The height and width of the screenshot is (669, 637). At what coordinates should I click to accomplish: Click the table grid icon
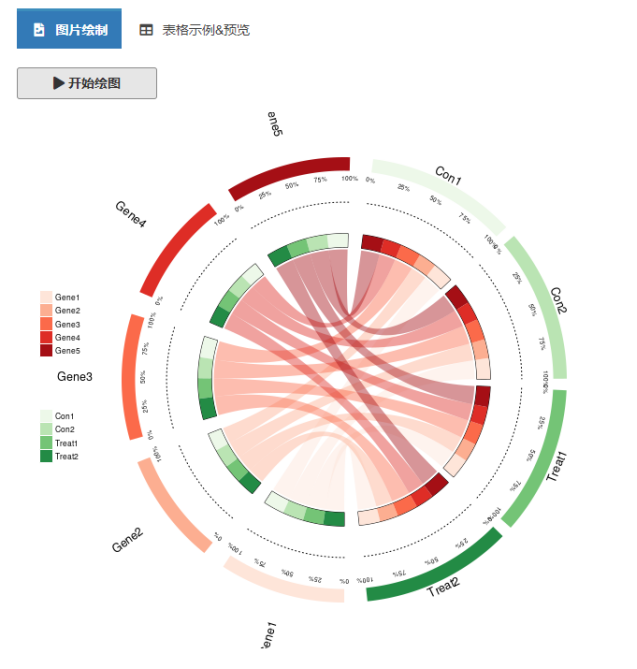pos(146,30)
